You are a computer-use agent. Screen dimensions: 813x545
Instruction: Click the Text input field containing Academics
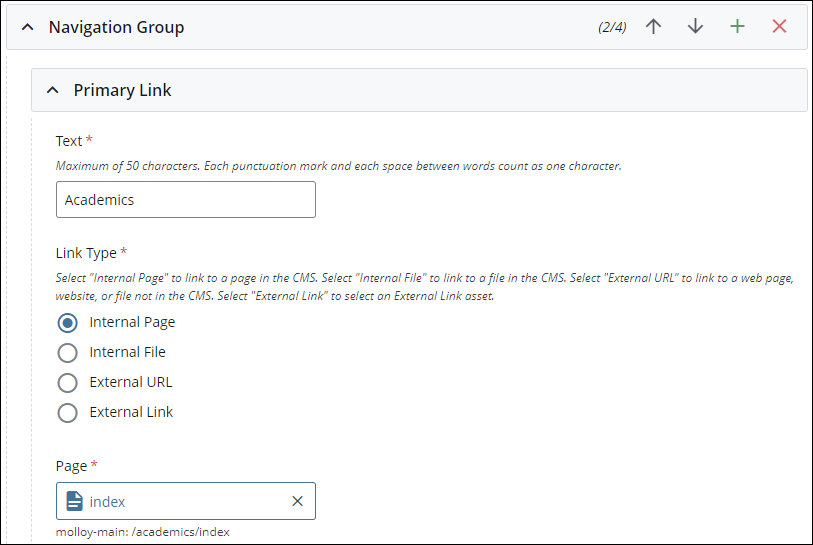click(186, 200)
